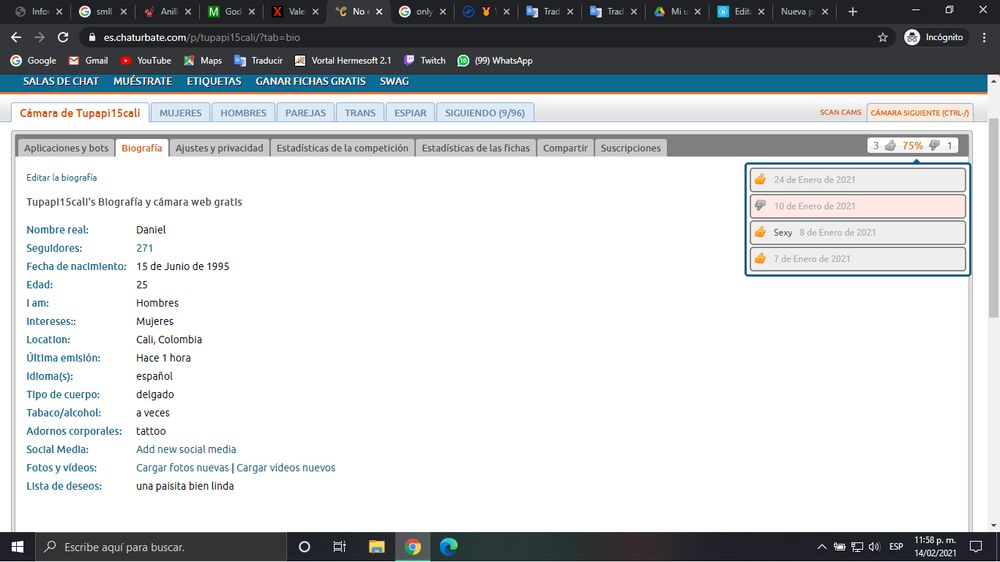
Task: Click the thumbs-up icon beside the 3 count
Action: pyautogui.click(x=890, y=145)
